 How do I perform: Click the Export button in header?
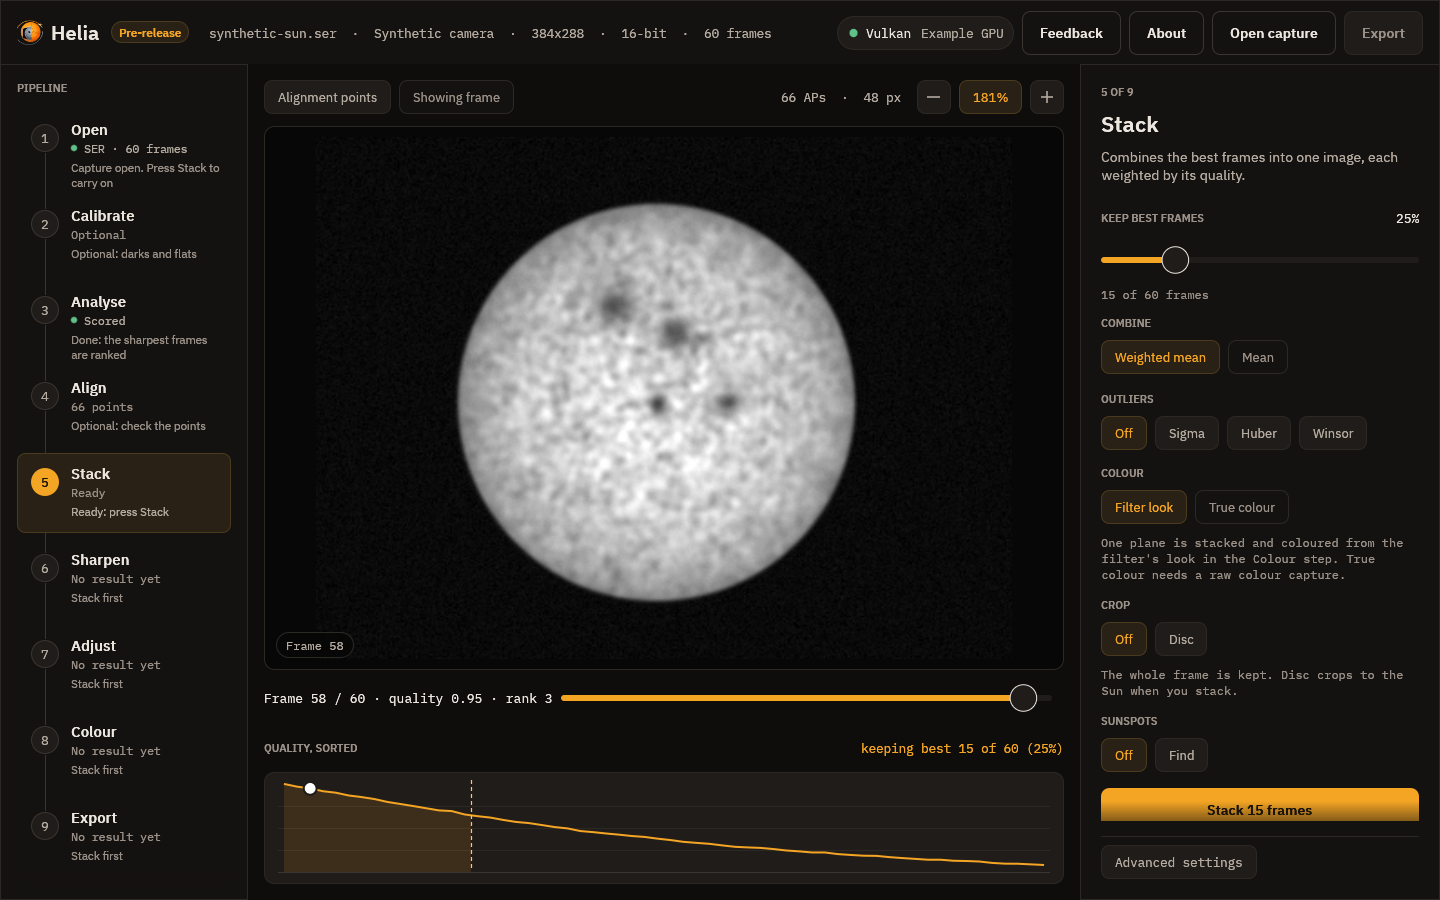coord(1383,33)
